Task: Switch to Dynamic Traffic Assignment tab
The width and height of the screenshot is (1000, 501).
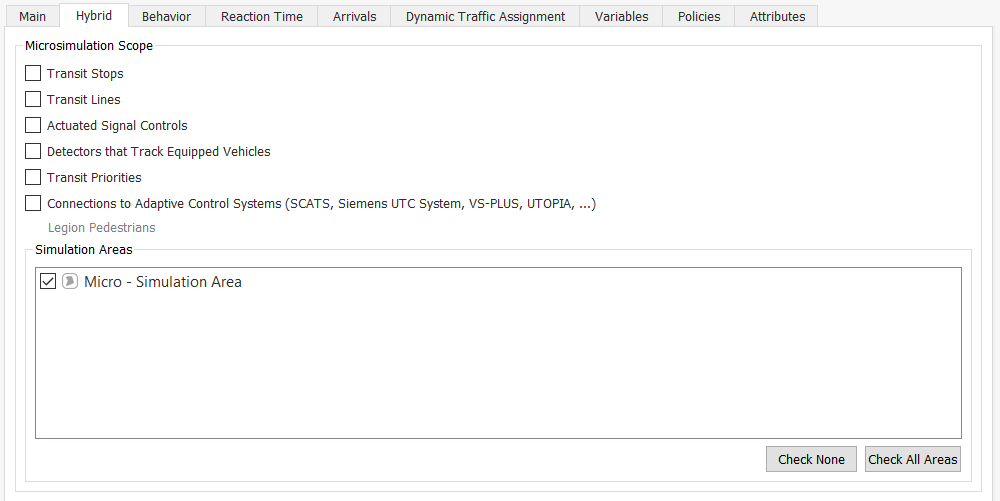Action: click(485, 16)
